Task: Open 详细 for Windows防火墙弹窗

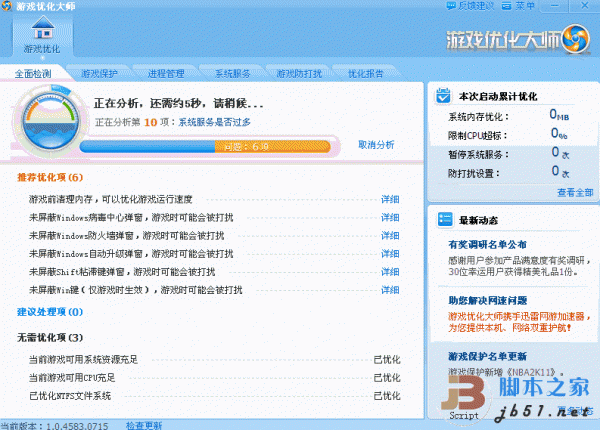Action: [x=390, y=236]
